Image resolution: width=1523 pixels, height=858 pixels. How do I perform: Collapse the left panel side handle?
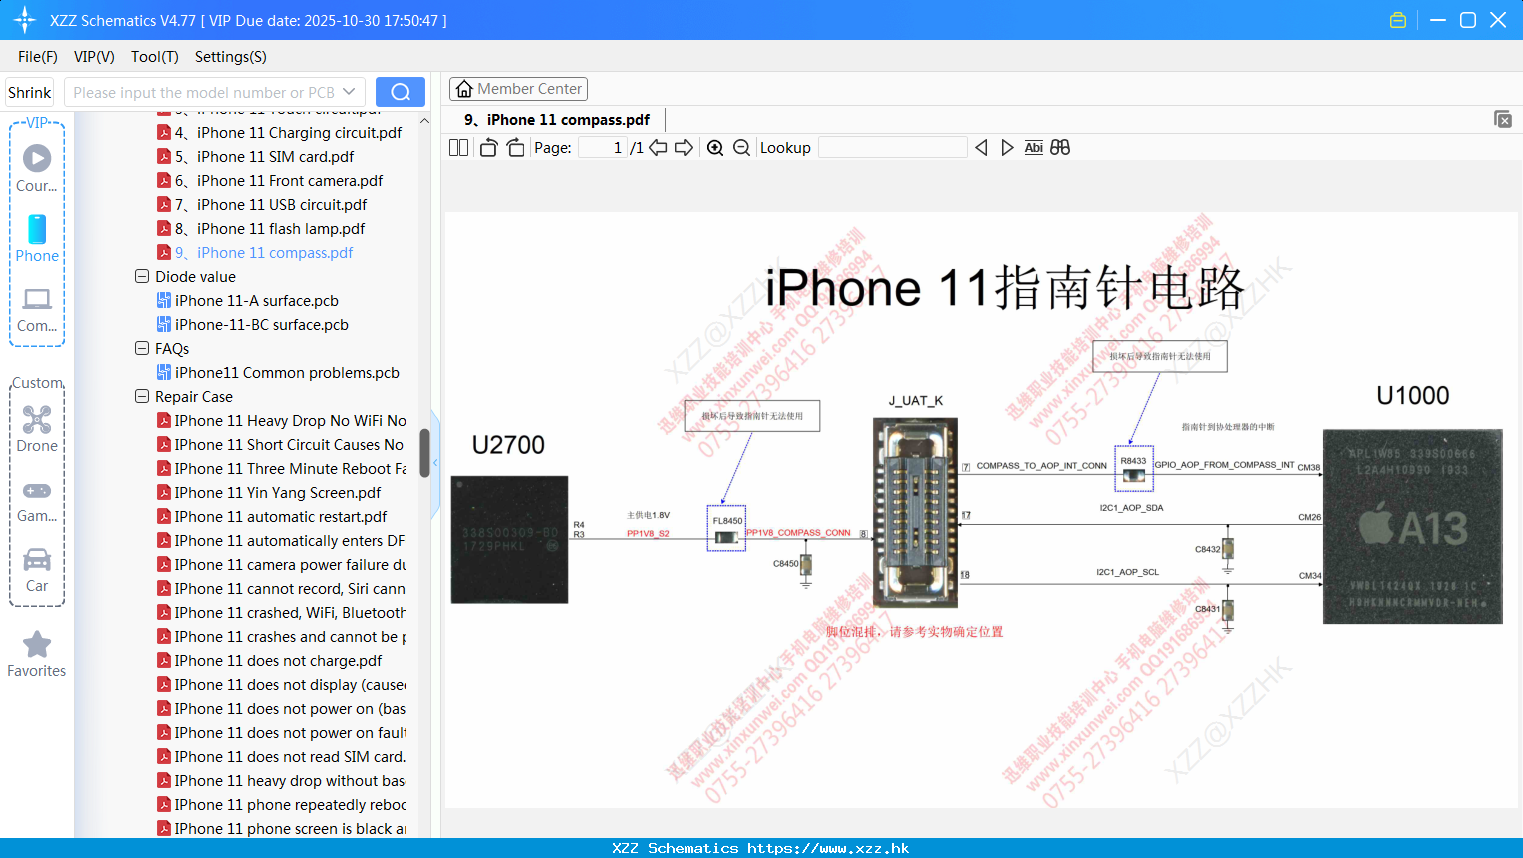tap(435, 465)
